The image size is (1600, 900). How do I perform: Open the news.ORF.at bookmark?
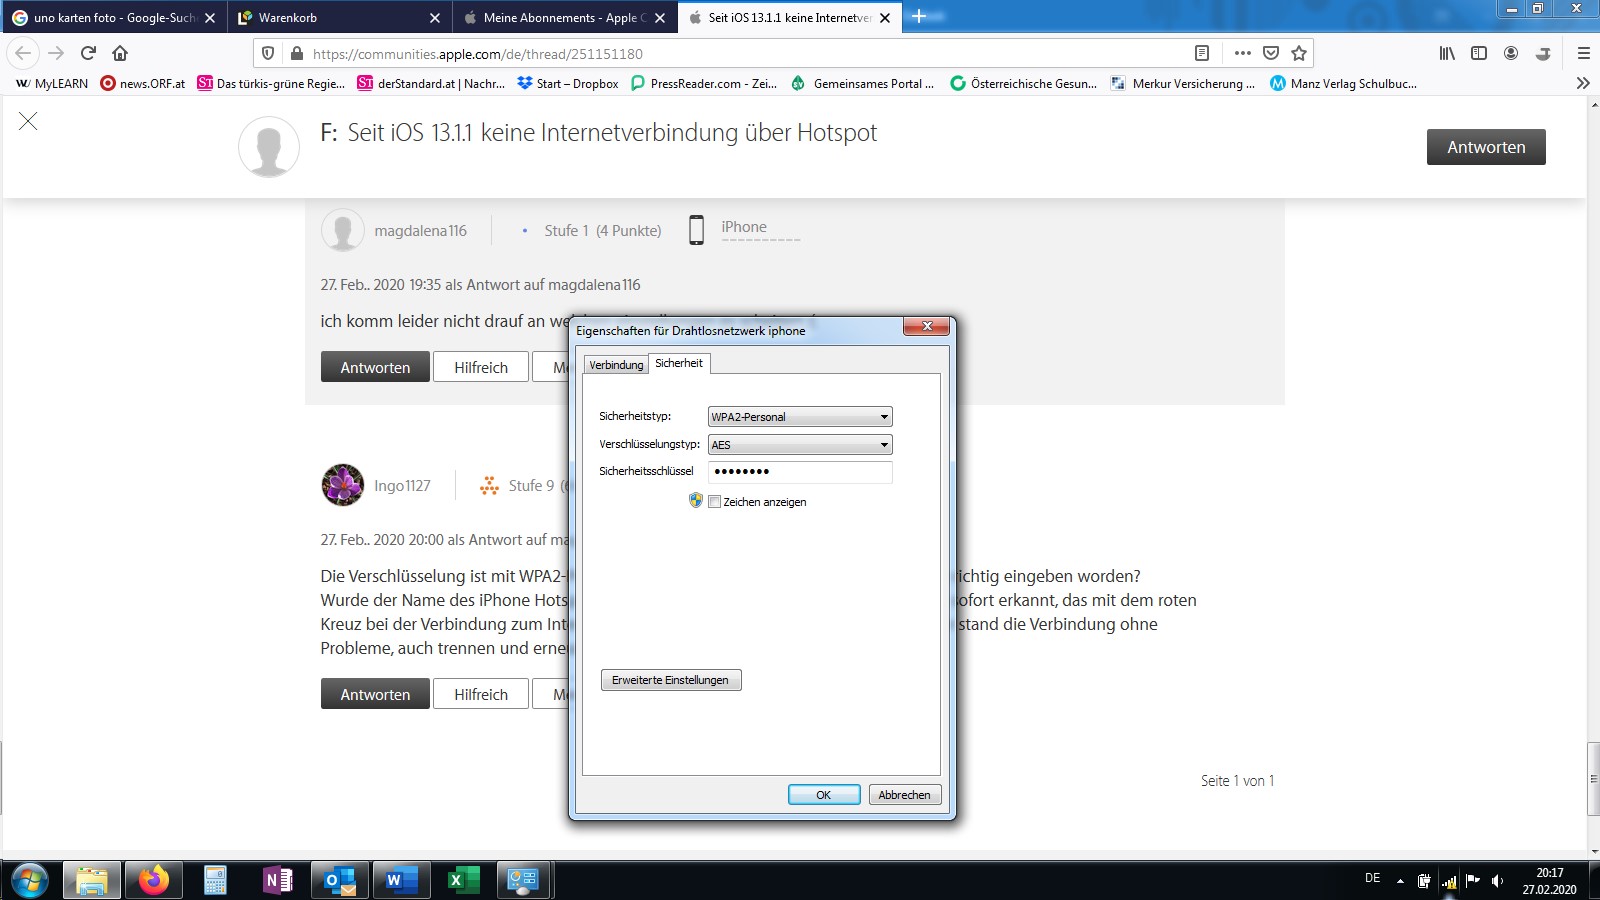pyautogui.click(x=143, y=83)
